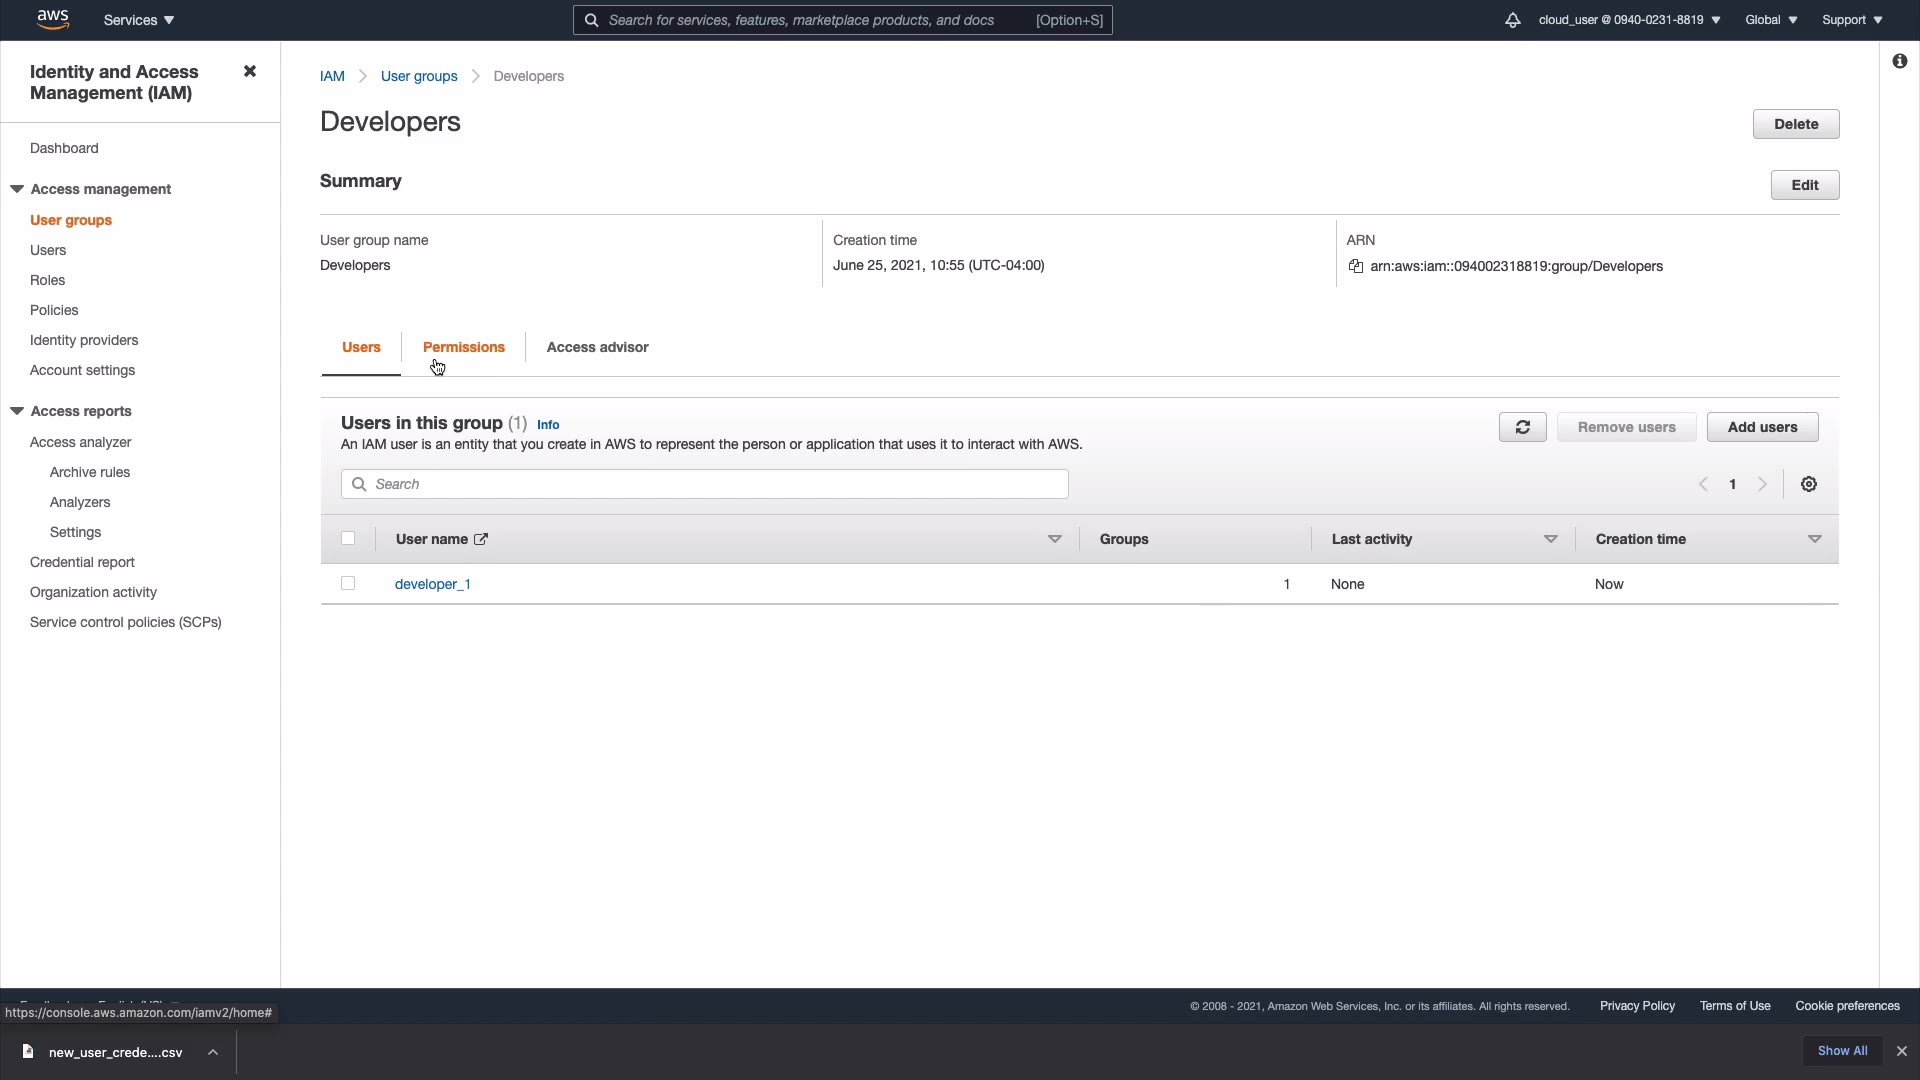Select all users header checkbox
This screenshot has height=1080, width=1920.
pyautogui.click(x=348, y=538)
